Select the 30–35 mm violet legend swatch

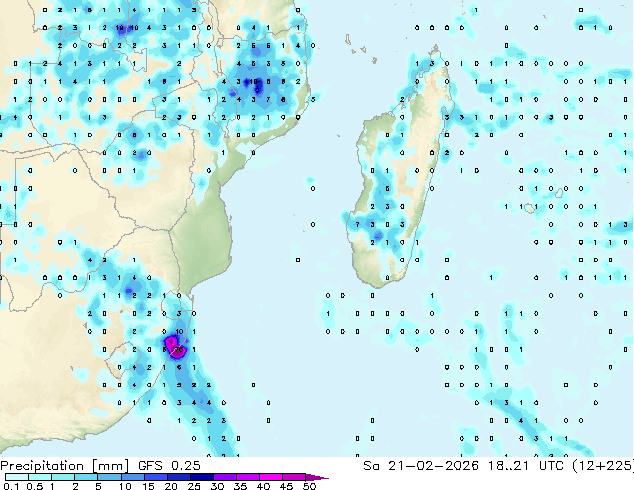click(x=225, y=477)
